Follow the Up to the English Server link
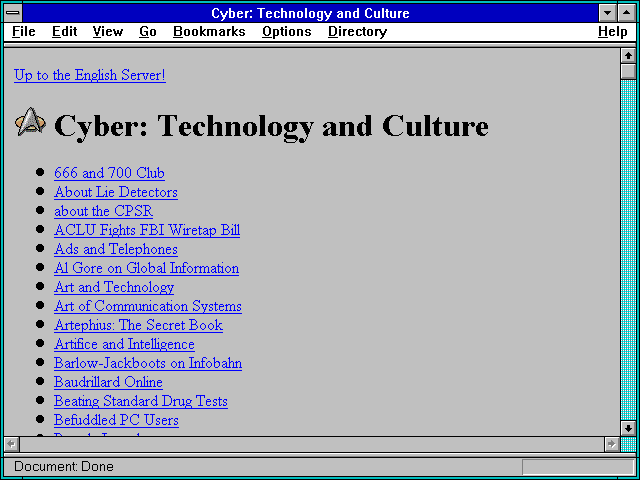The width and height of the screenshot is (640, 480). click(90, 75)
